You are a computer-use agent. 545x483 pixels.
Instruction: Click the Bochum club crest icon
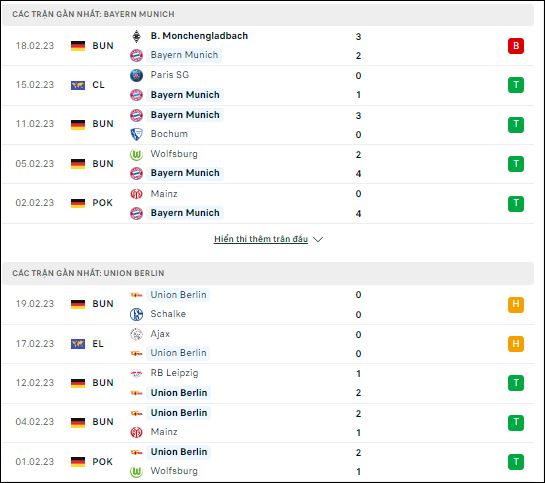click(136, 134)
